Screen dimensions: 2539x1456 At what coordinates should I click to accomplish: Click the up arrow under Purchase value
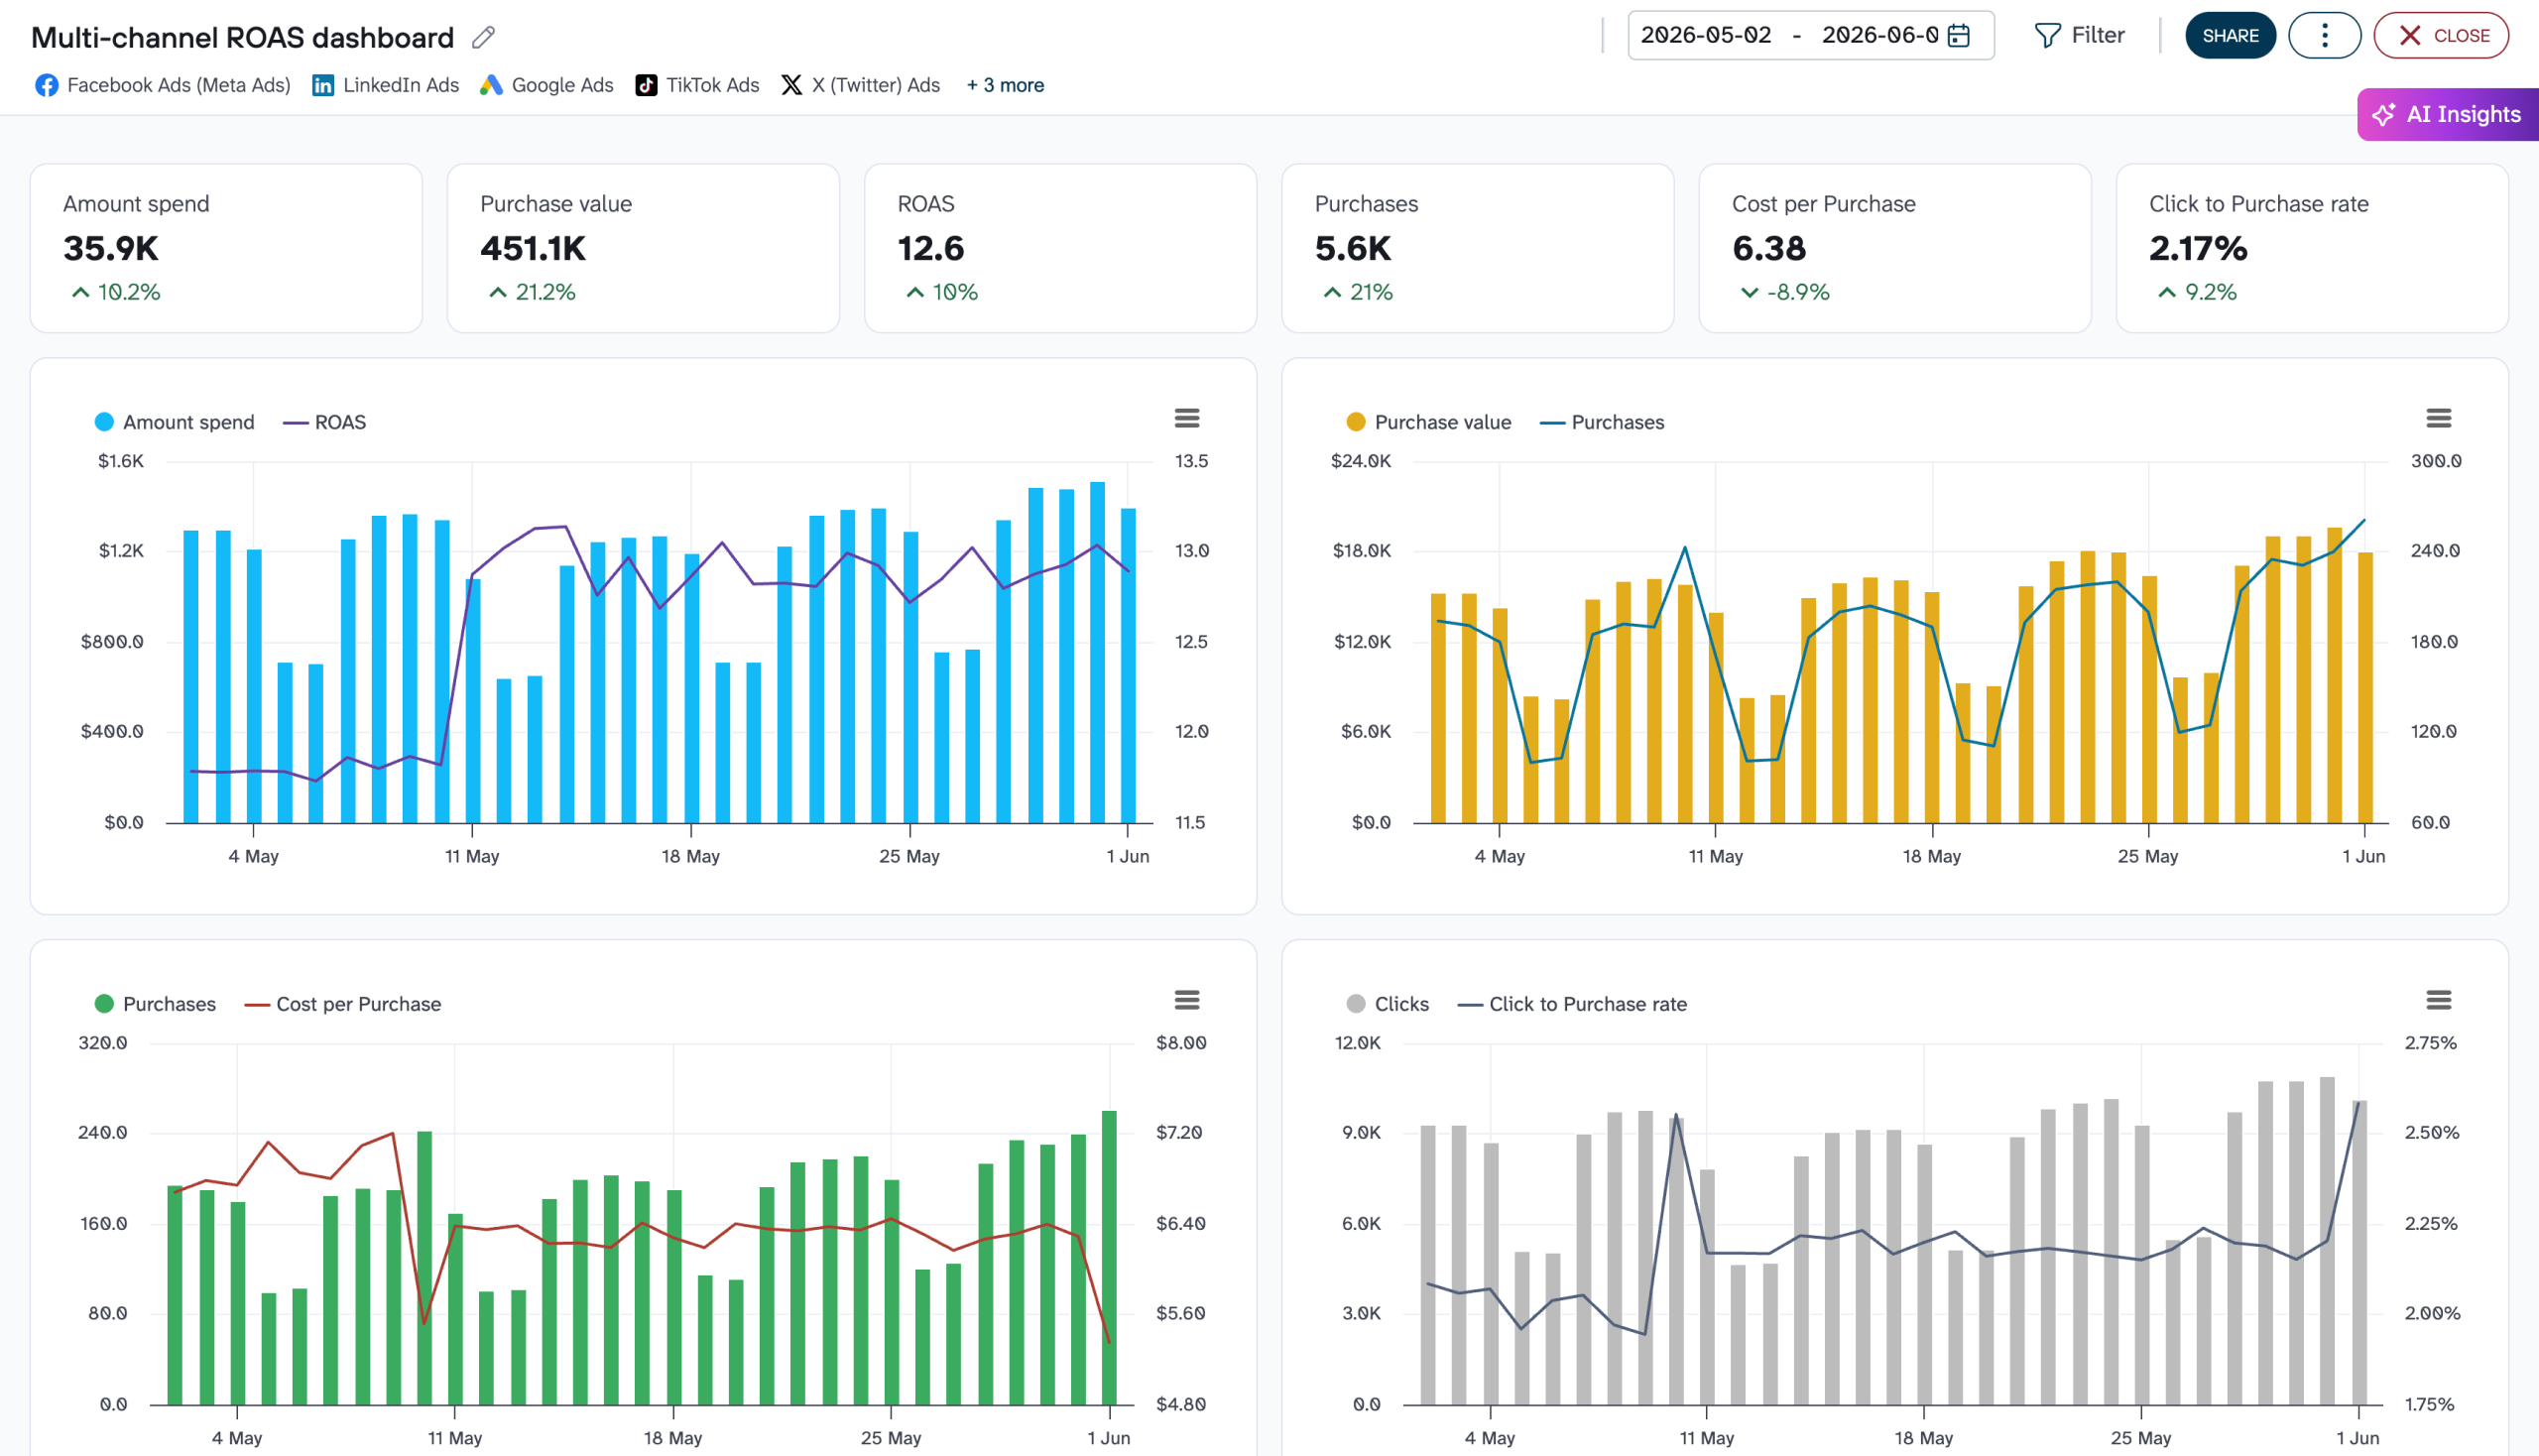pyautogui.click(x=497, y=293)
